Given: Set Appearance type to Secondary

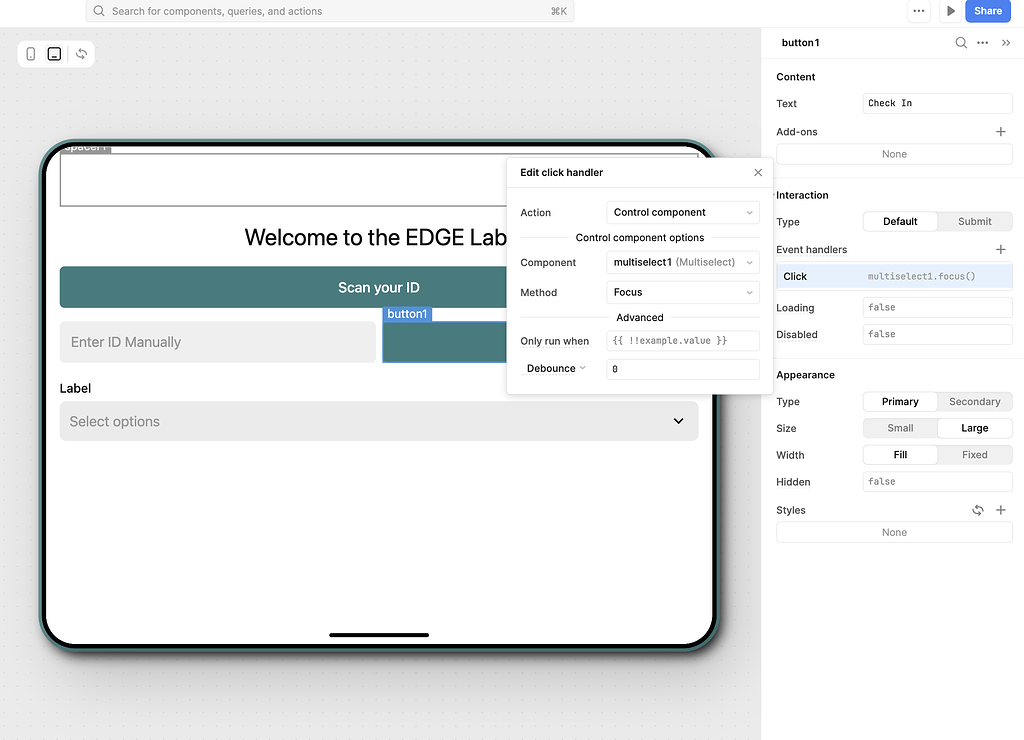Looking at the screenshot, I should click(x=975, y=402).
